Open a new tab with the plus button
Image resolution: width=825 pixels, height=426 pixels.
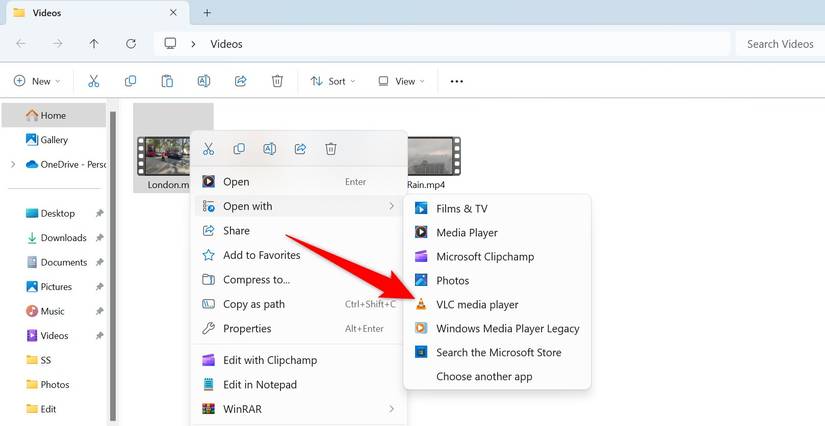(x=207, y=13)
